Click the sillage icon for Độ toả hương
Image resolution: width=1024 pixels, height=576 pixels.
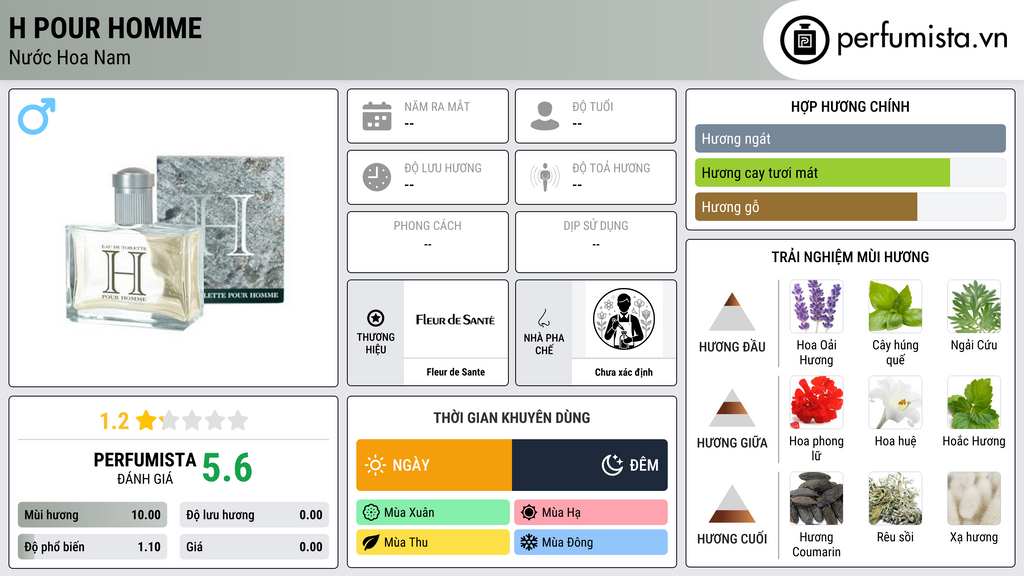pos(545,177)
